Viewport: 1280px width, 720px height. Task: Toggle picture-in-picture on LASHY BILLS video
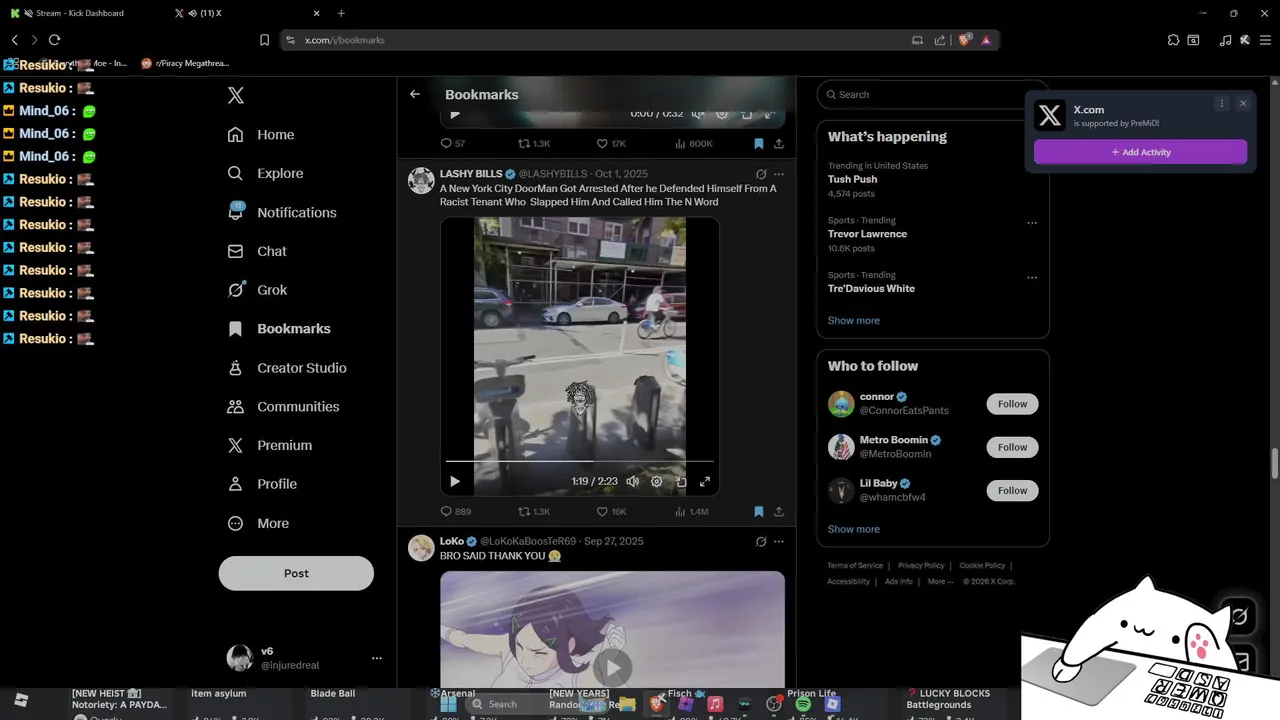click(681, 481)
